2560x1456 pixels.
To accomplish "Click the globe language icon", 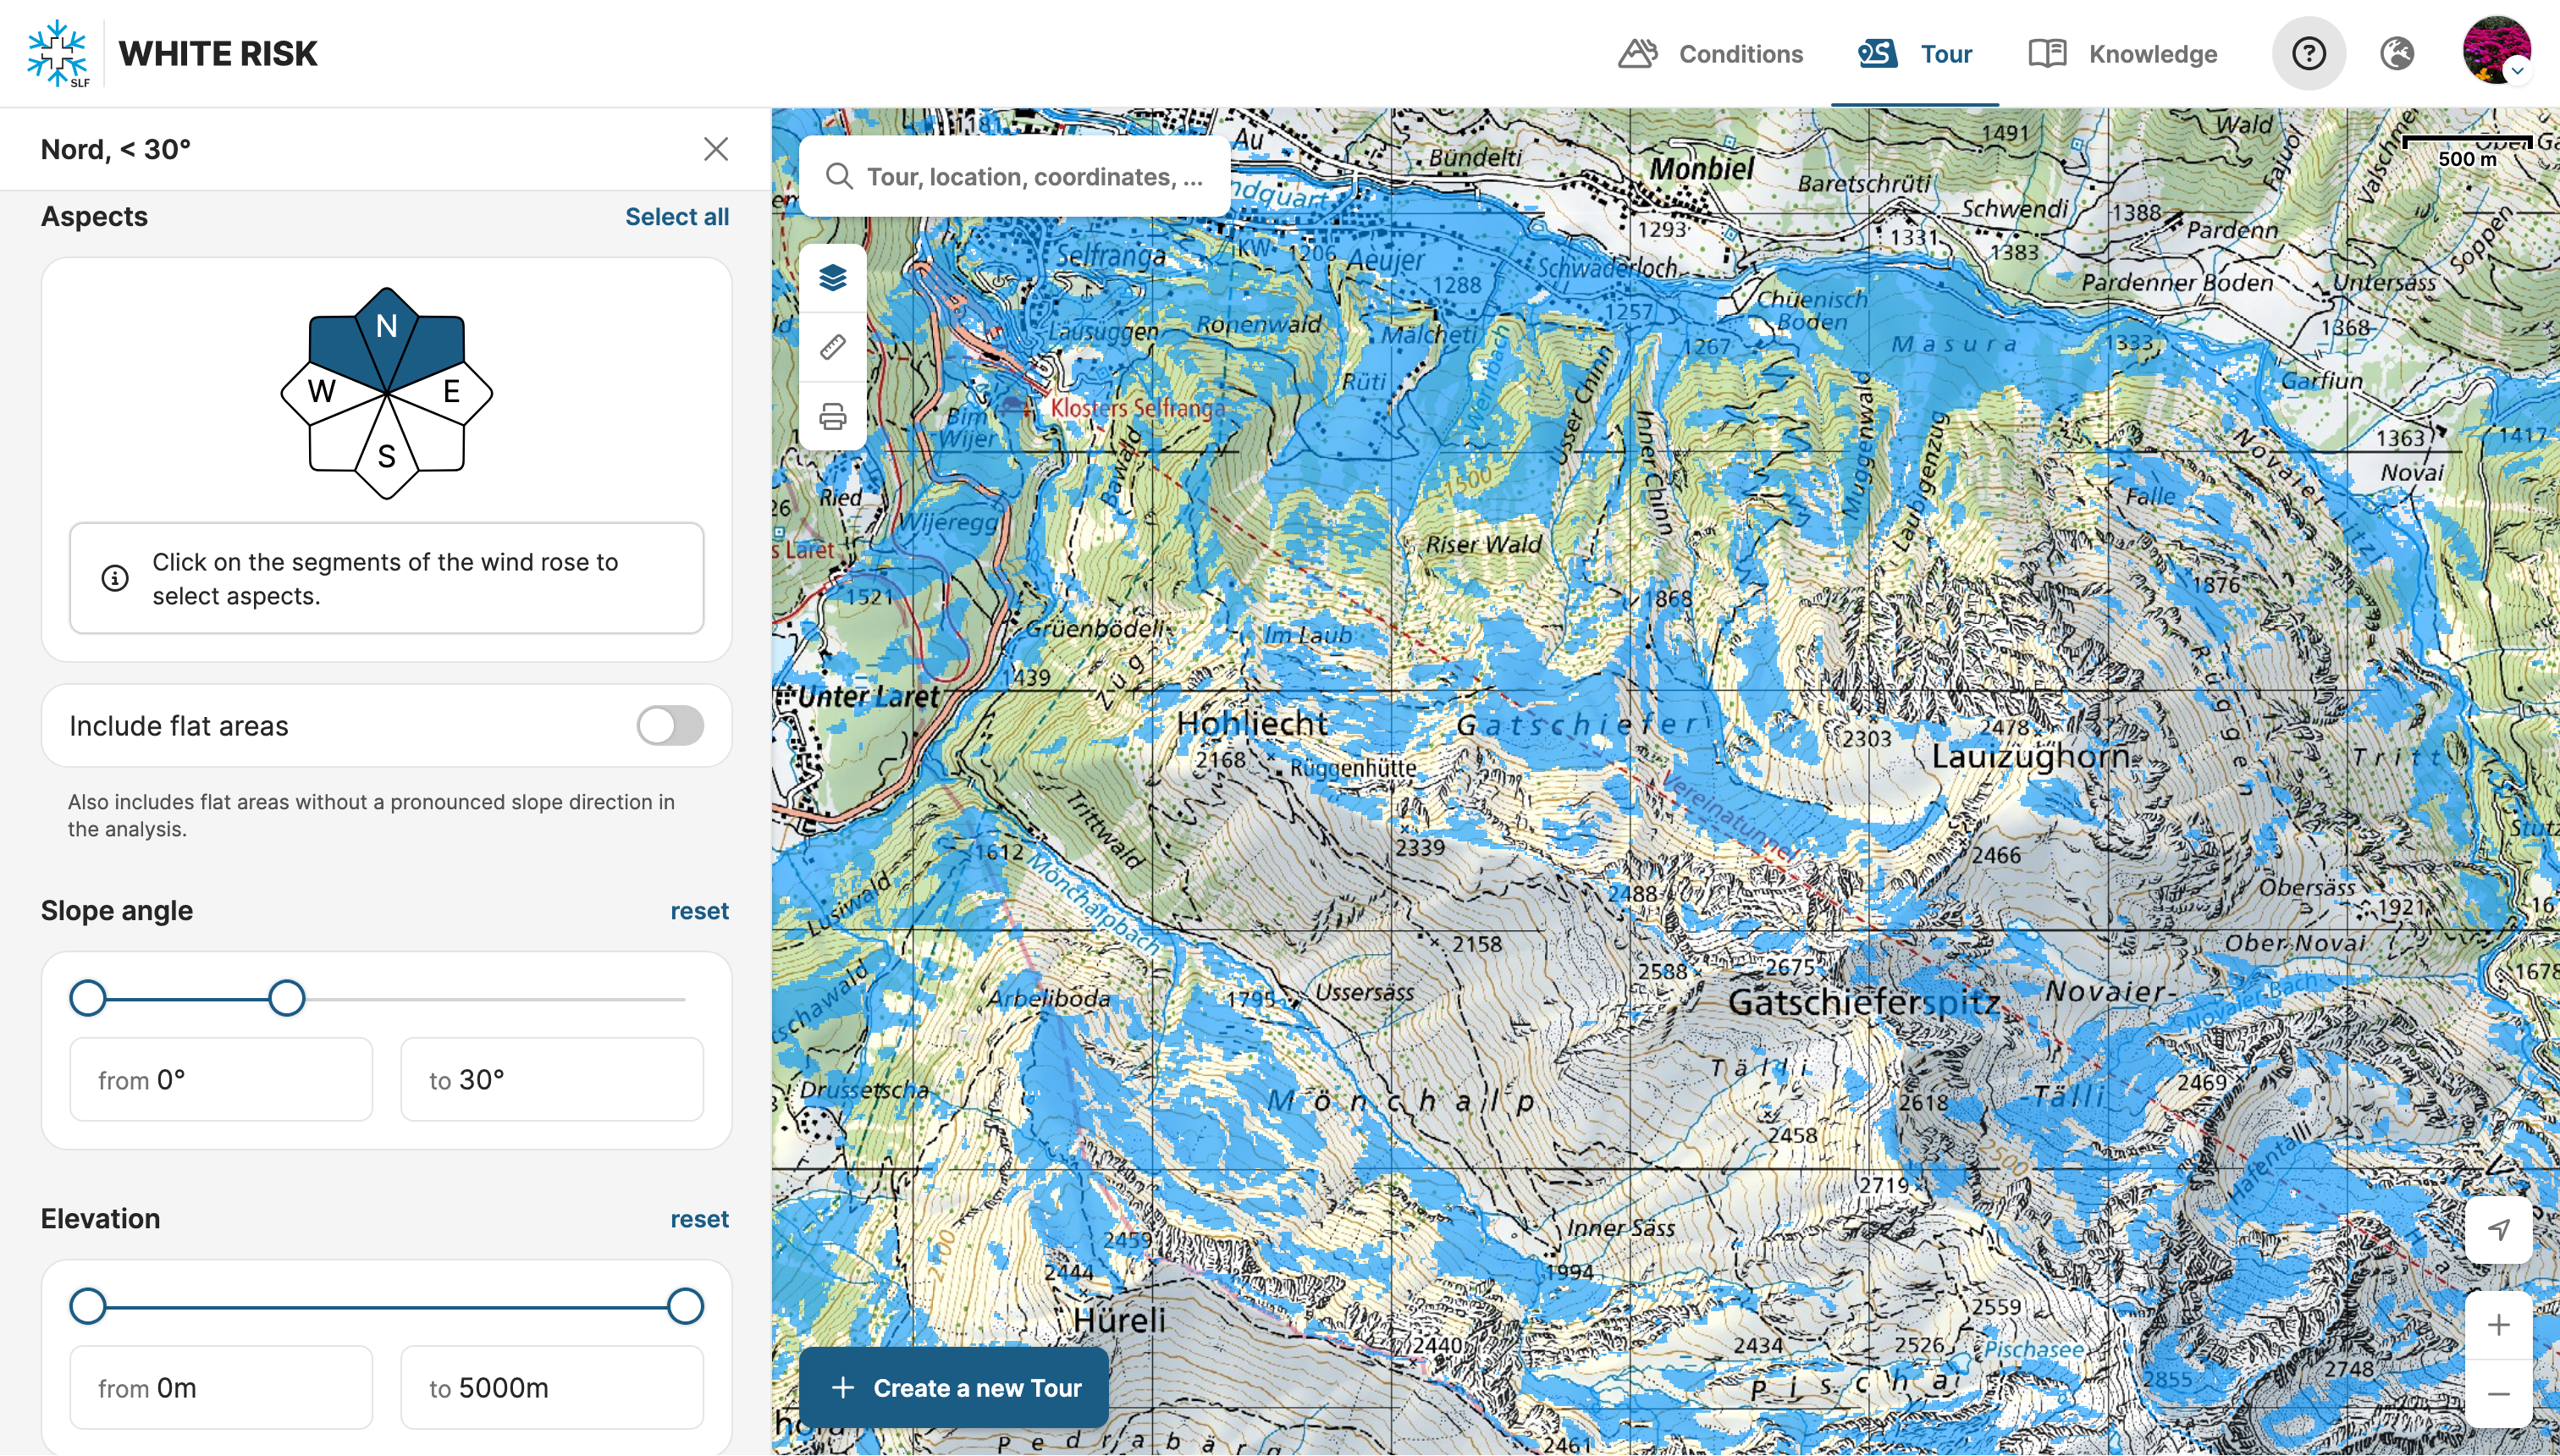I will pos(2396,54).
